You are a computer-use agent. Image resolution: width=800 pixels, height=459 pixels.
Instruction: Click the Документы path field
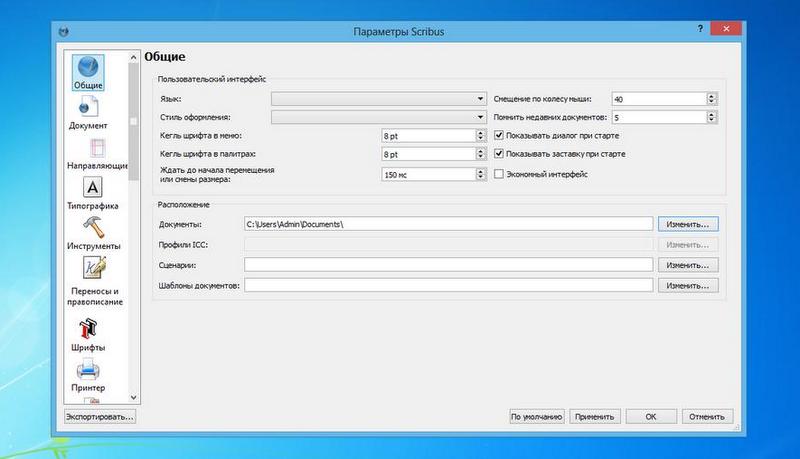[448, 224]
